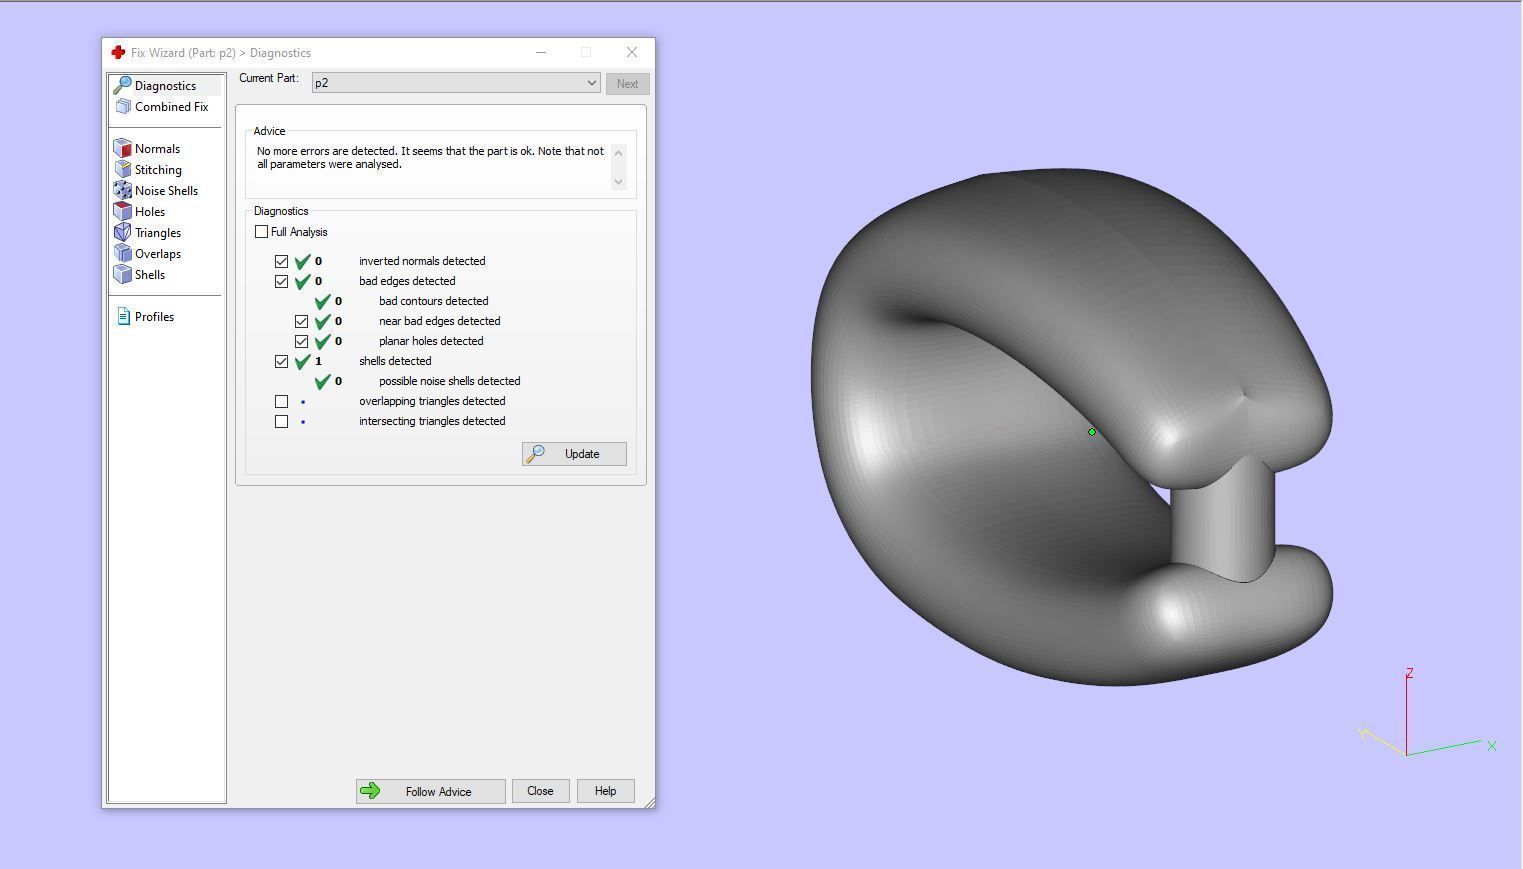The image size is (1523, 869).
Task: Go to the Noise Shells page label
Action: pos(166,191)
